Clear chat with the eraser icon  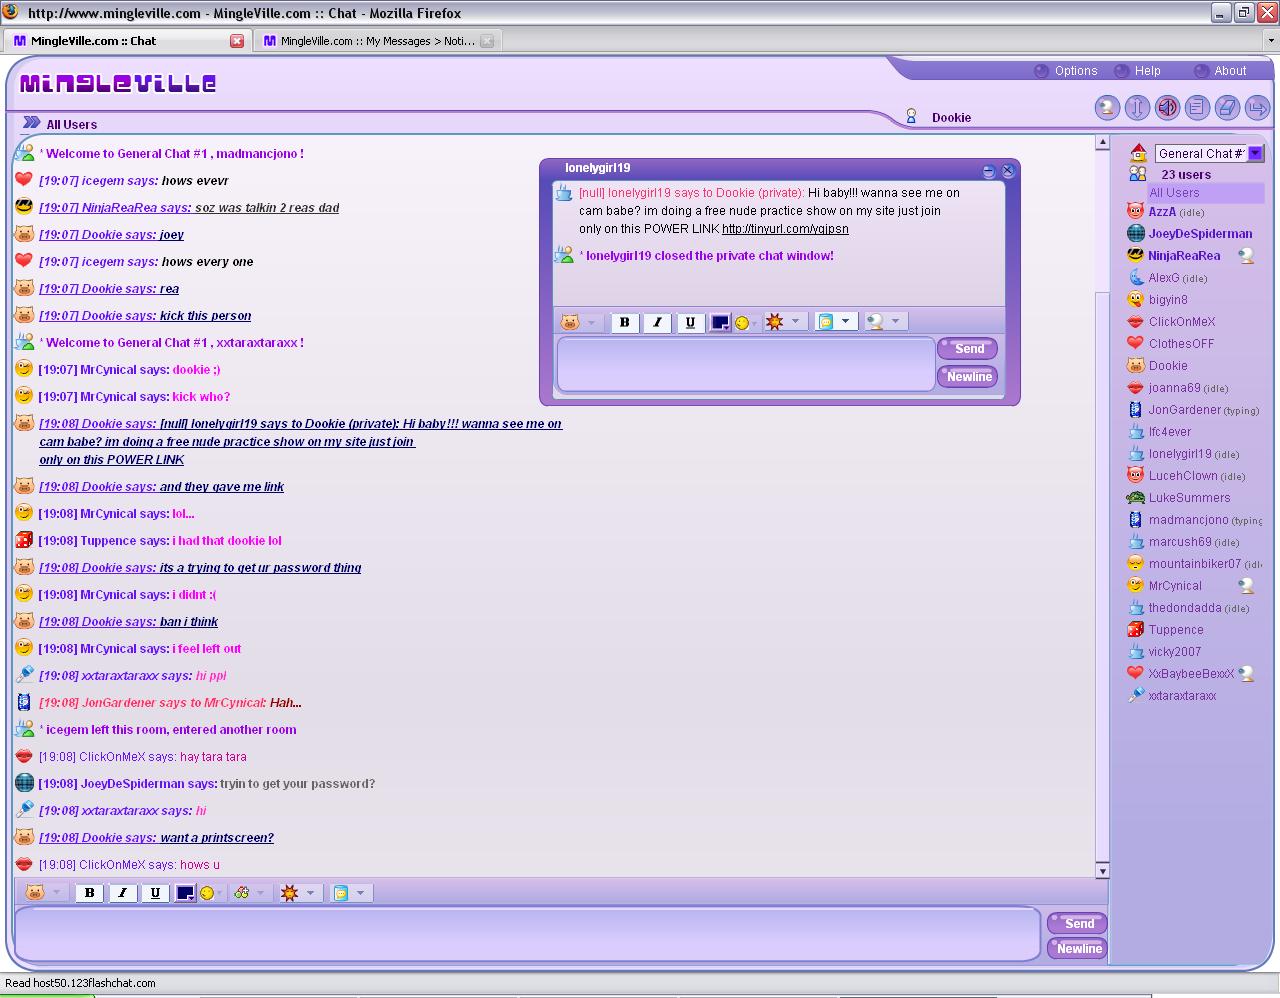click(1227, 108)
